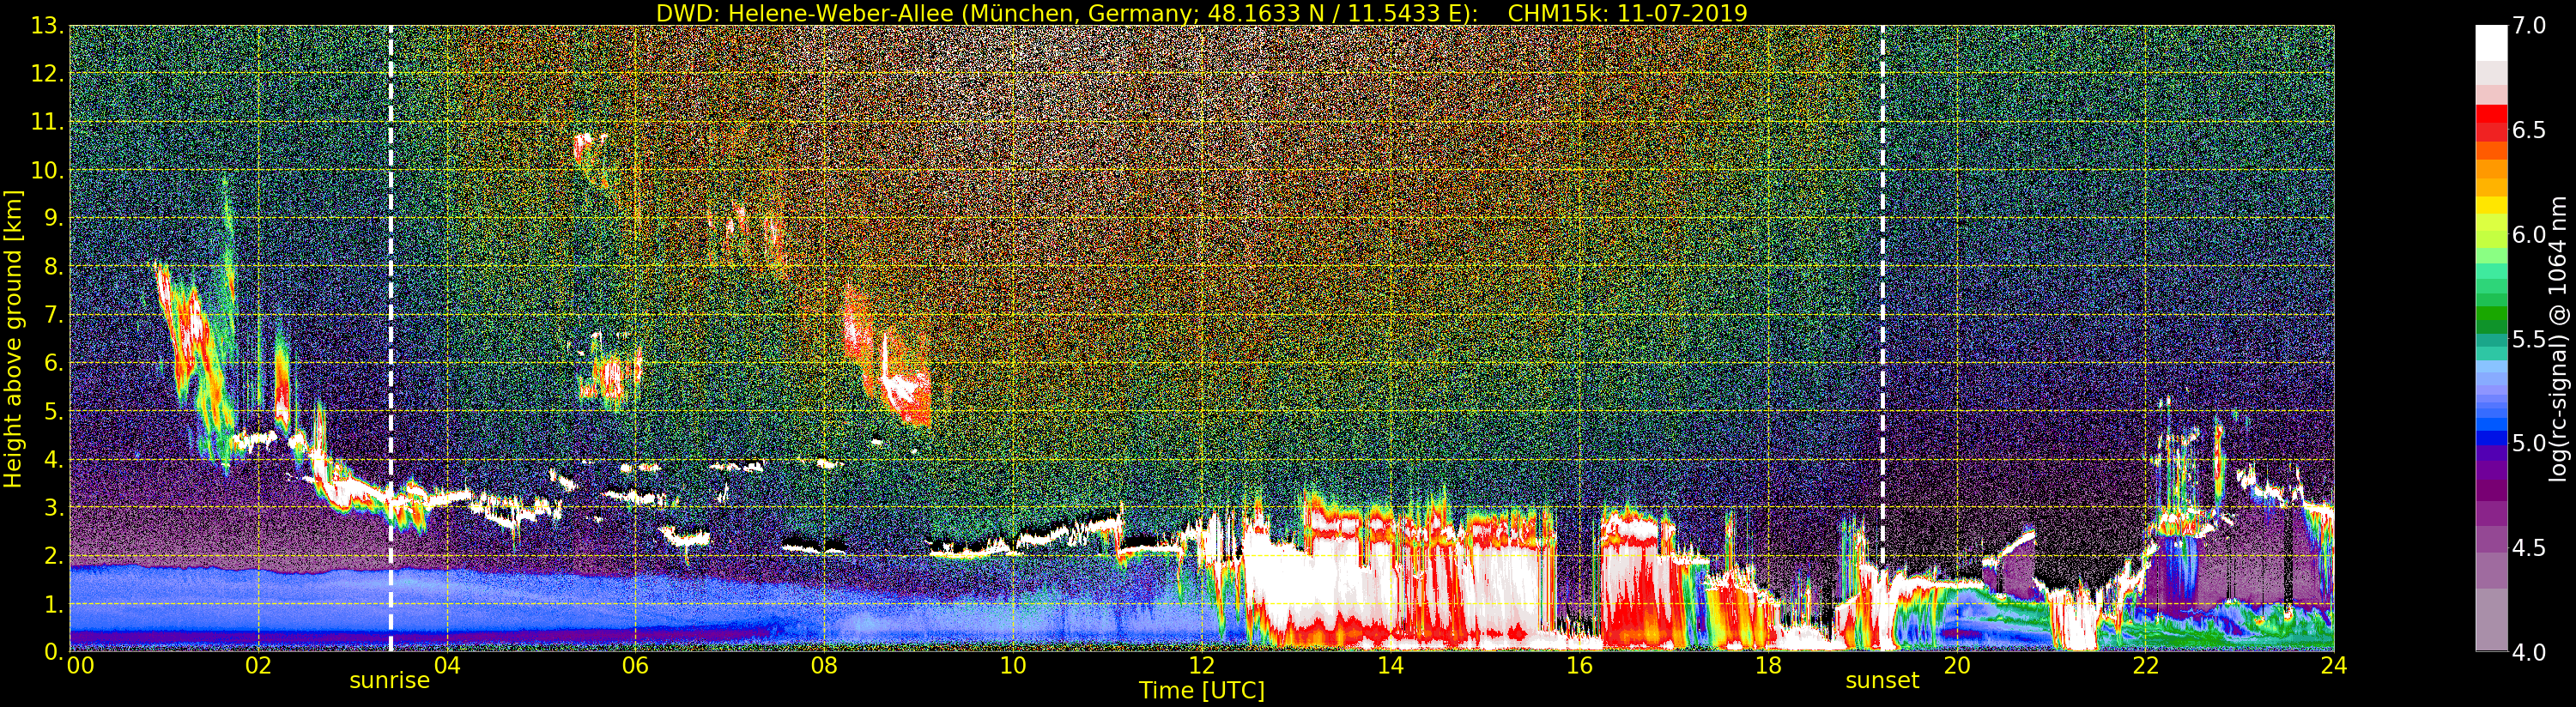2576x707 pixels.
Task: Click the 24 hour tick on time axis
Action: [x=2333, y=667]
